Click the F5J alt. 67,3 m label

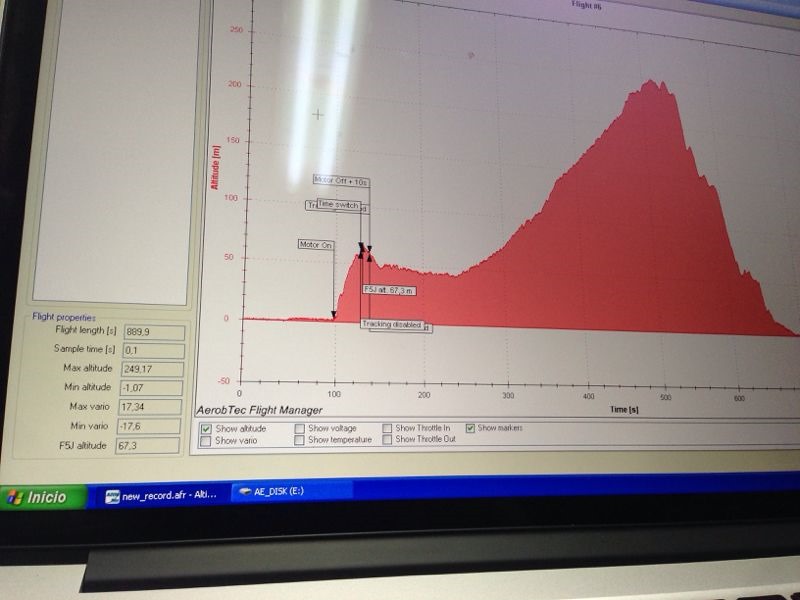point(388,290)
